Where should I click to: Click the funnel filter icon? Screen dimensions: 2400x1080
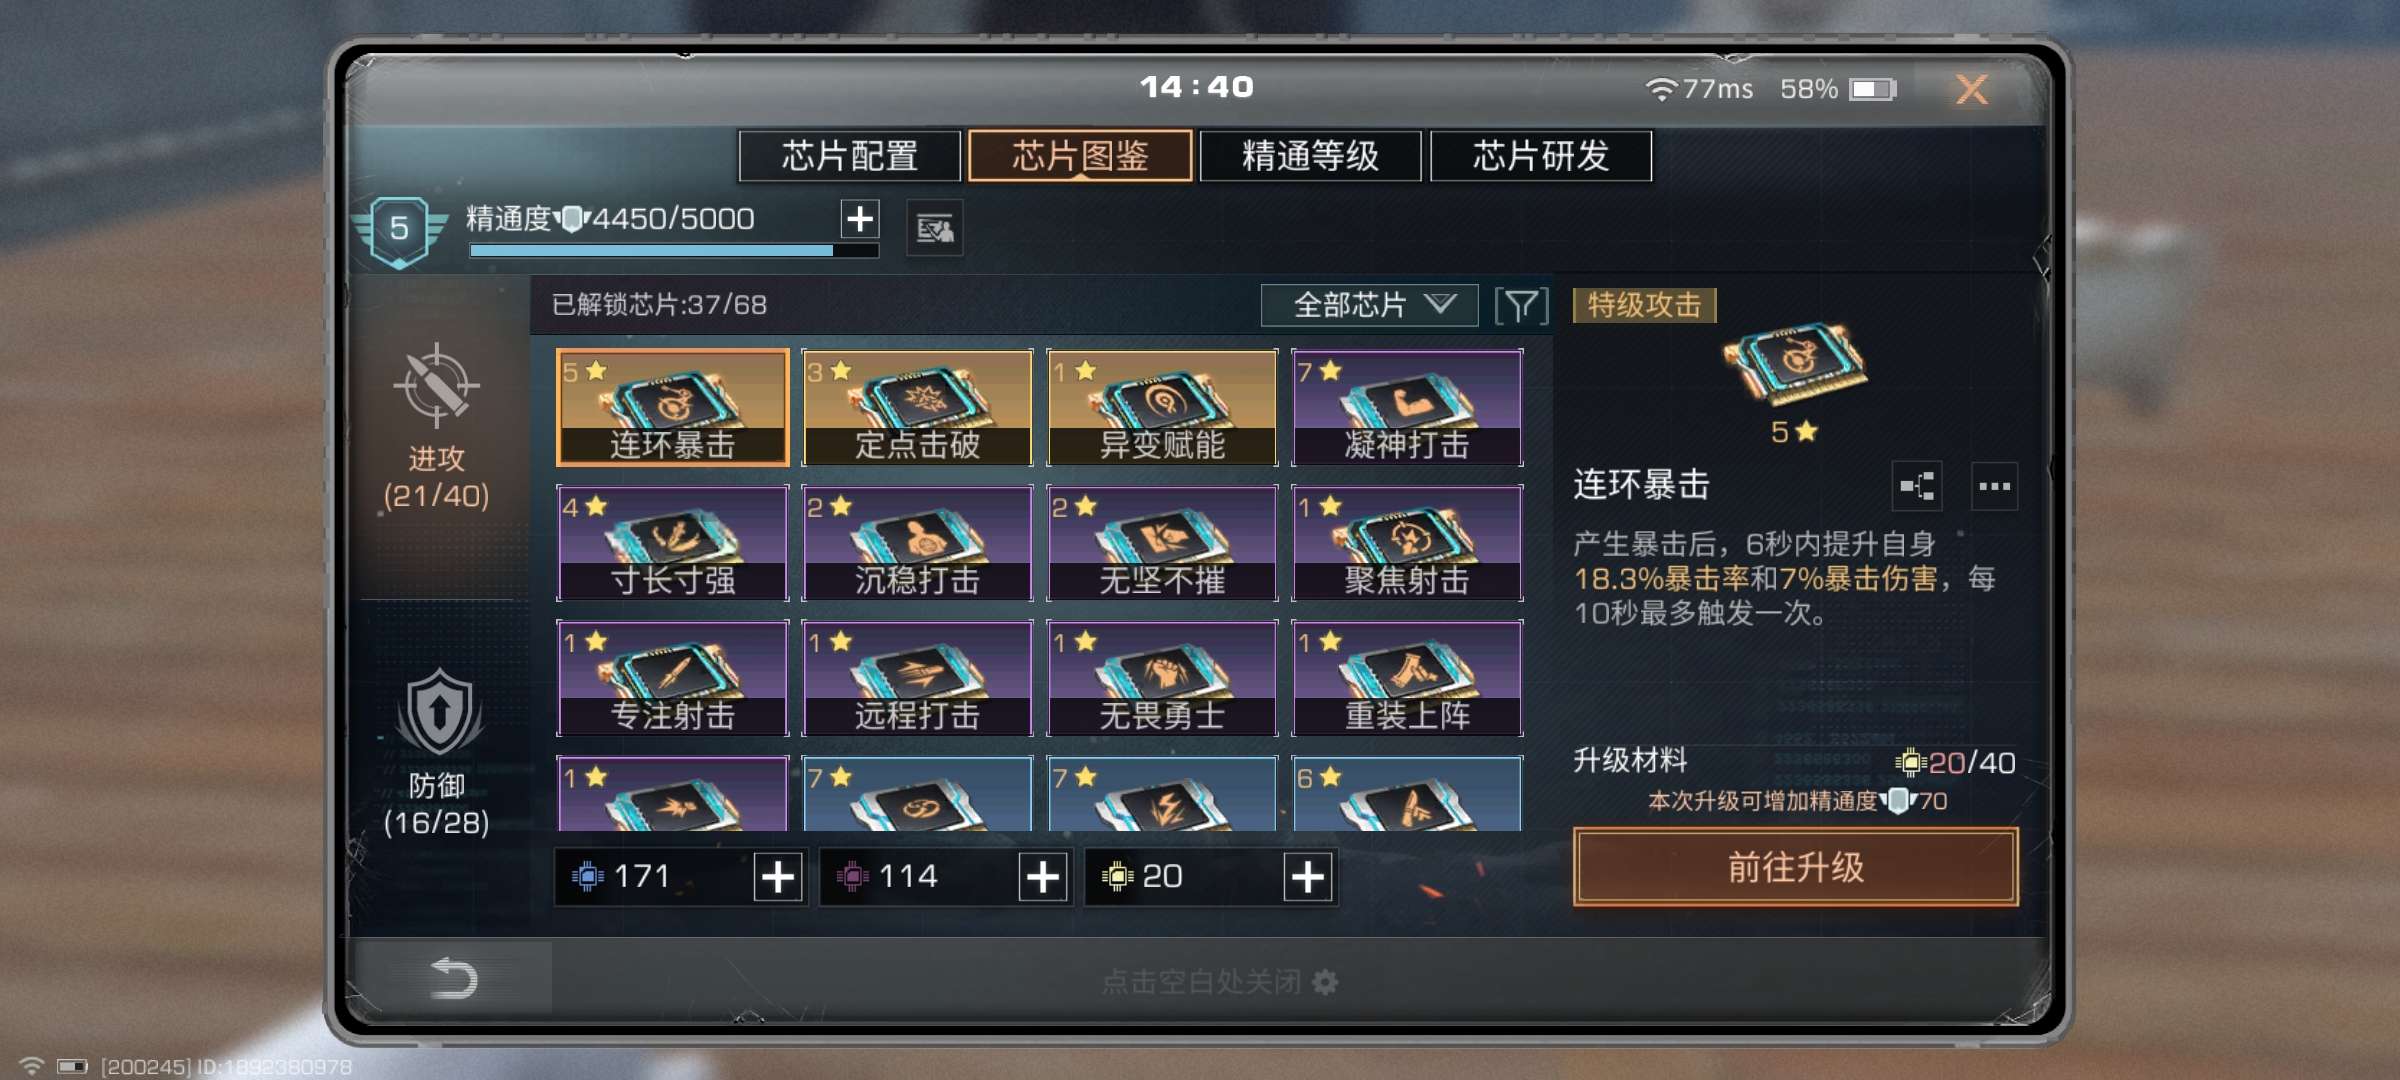tap(1521, 306)
